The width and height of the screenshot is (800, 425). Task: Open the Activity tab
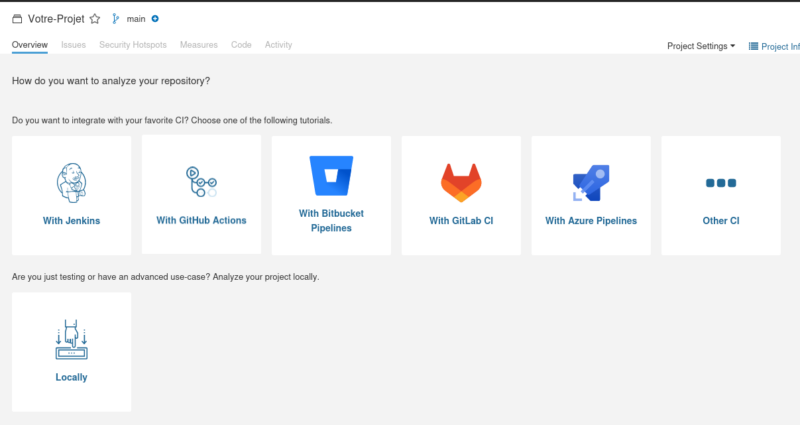coord(278,45)
